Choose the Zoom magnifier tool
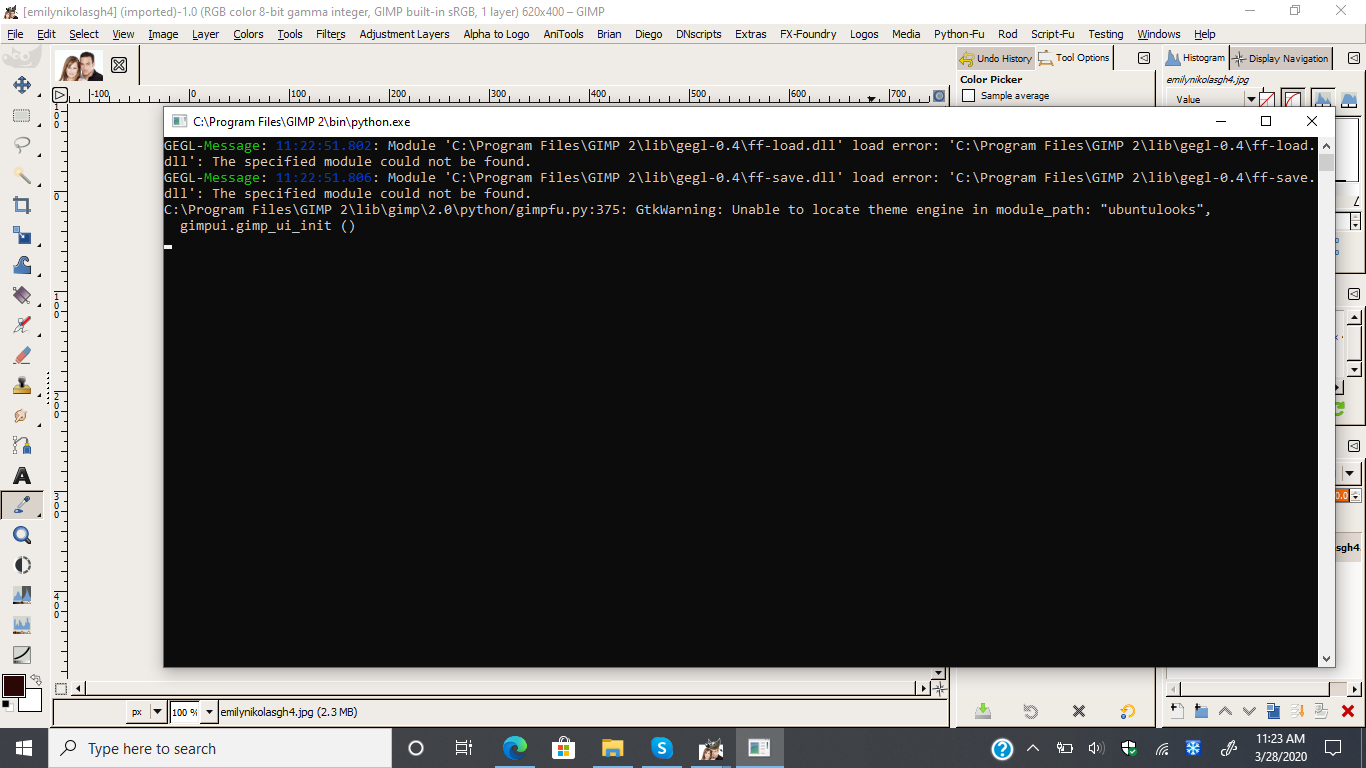This screenshot has width=1366, height=768. [21, 535]
